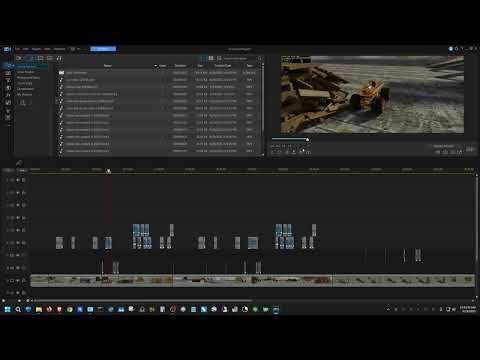Click the library search field
The height and width of the screenshot is (360, 480).
click(x=240, y=58)
